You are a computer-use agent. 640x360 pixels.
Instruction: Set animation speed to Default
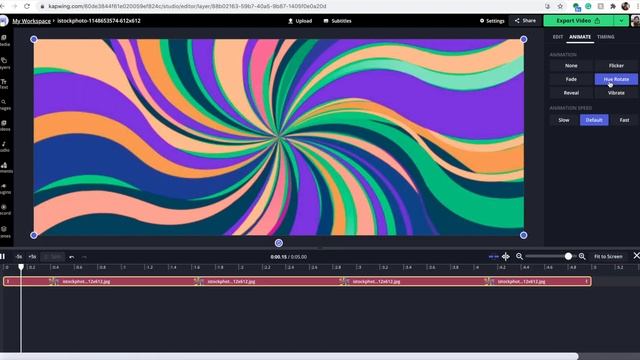click(x=594, y=120)
